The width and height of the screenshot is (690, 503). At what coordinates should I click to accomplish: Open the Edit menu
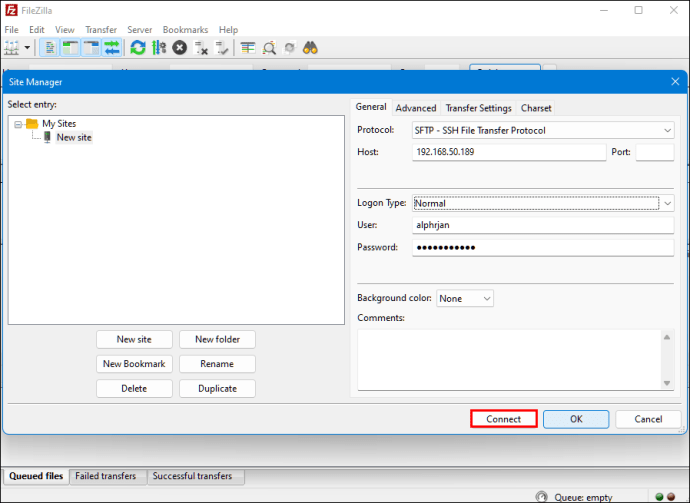pos(37,29)
